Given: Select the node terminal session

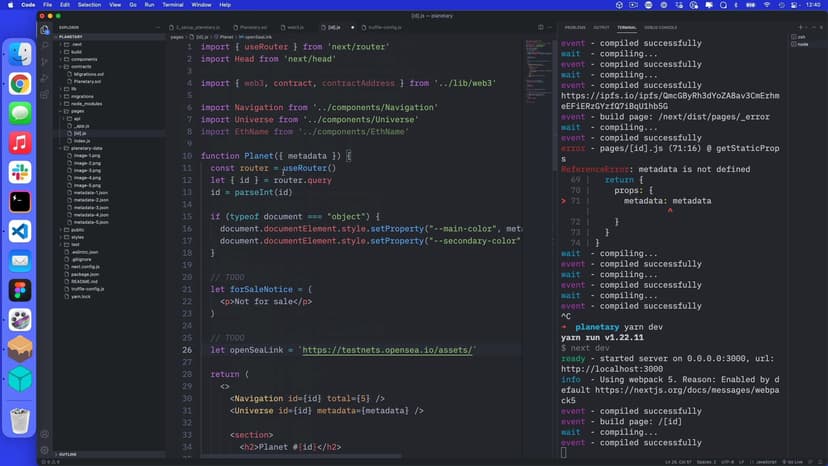Looking at the screenshot, I should click(x=802, y=44).
